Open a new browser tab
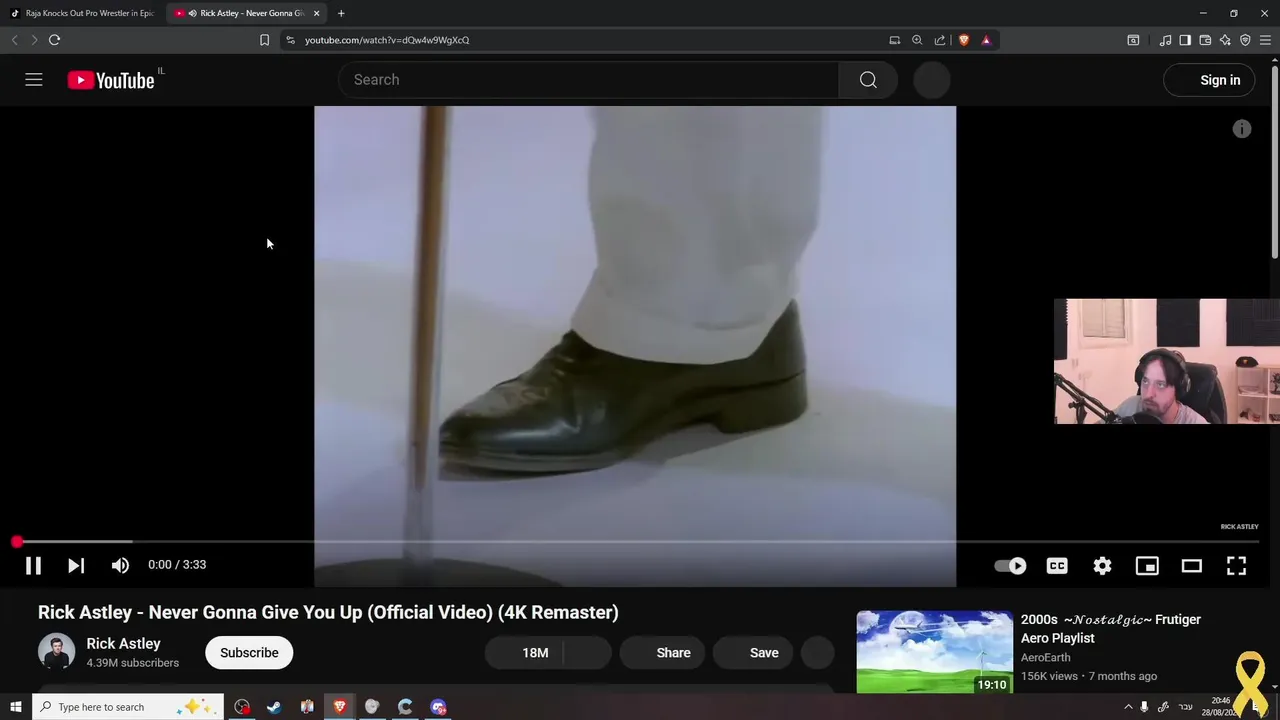This screenshot has width=1280, height=720. (x=341, y=13)
